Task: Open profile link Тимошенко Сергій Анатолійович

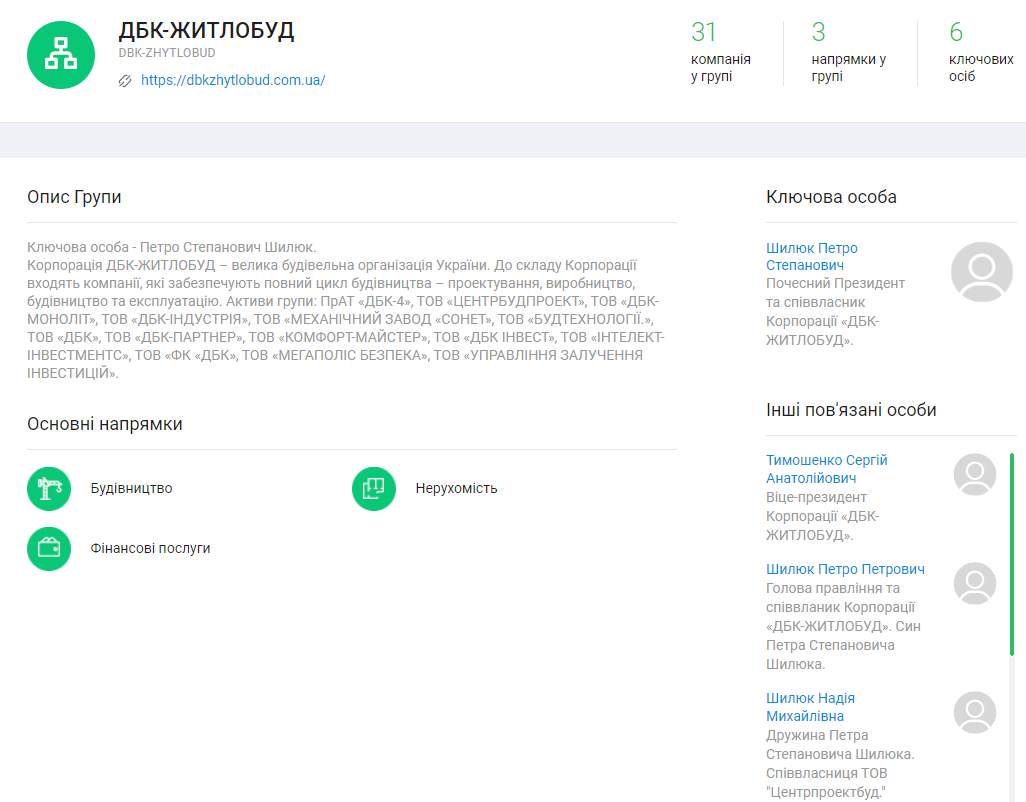Action: click(x=826, y=469)
